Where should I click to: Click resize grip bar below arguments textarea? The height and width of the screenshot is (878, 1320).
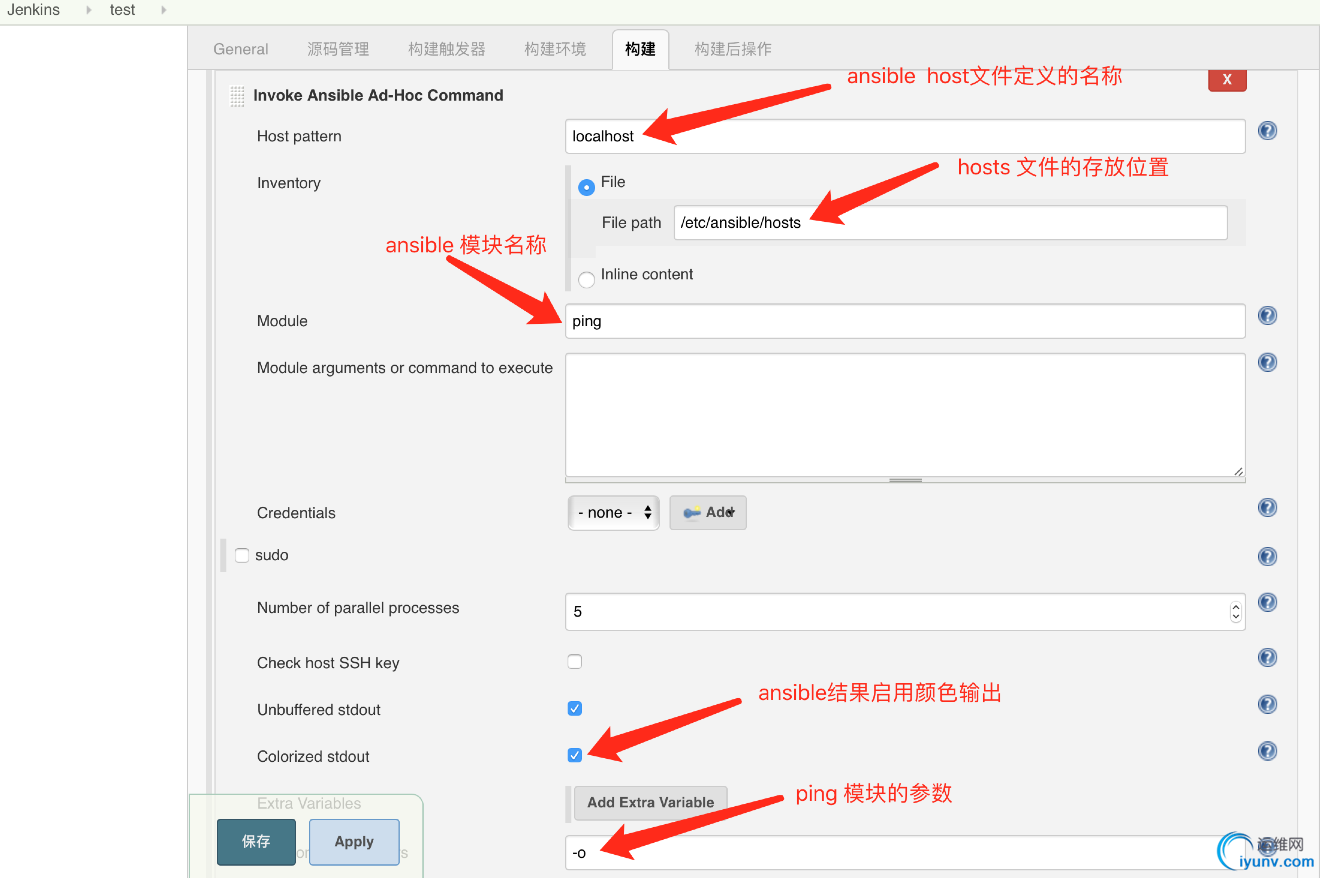click(905, 480)
